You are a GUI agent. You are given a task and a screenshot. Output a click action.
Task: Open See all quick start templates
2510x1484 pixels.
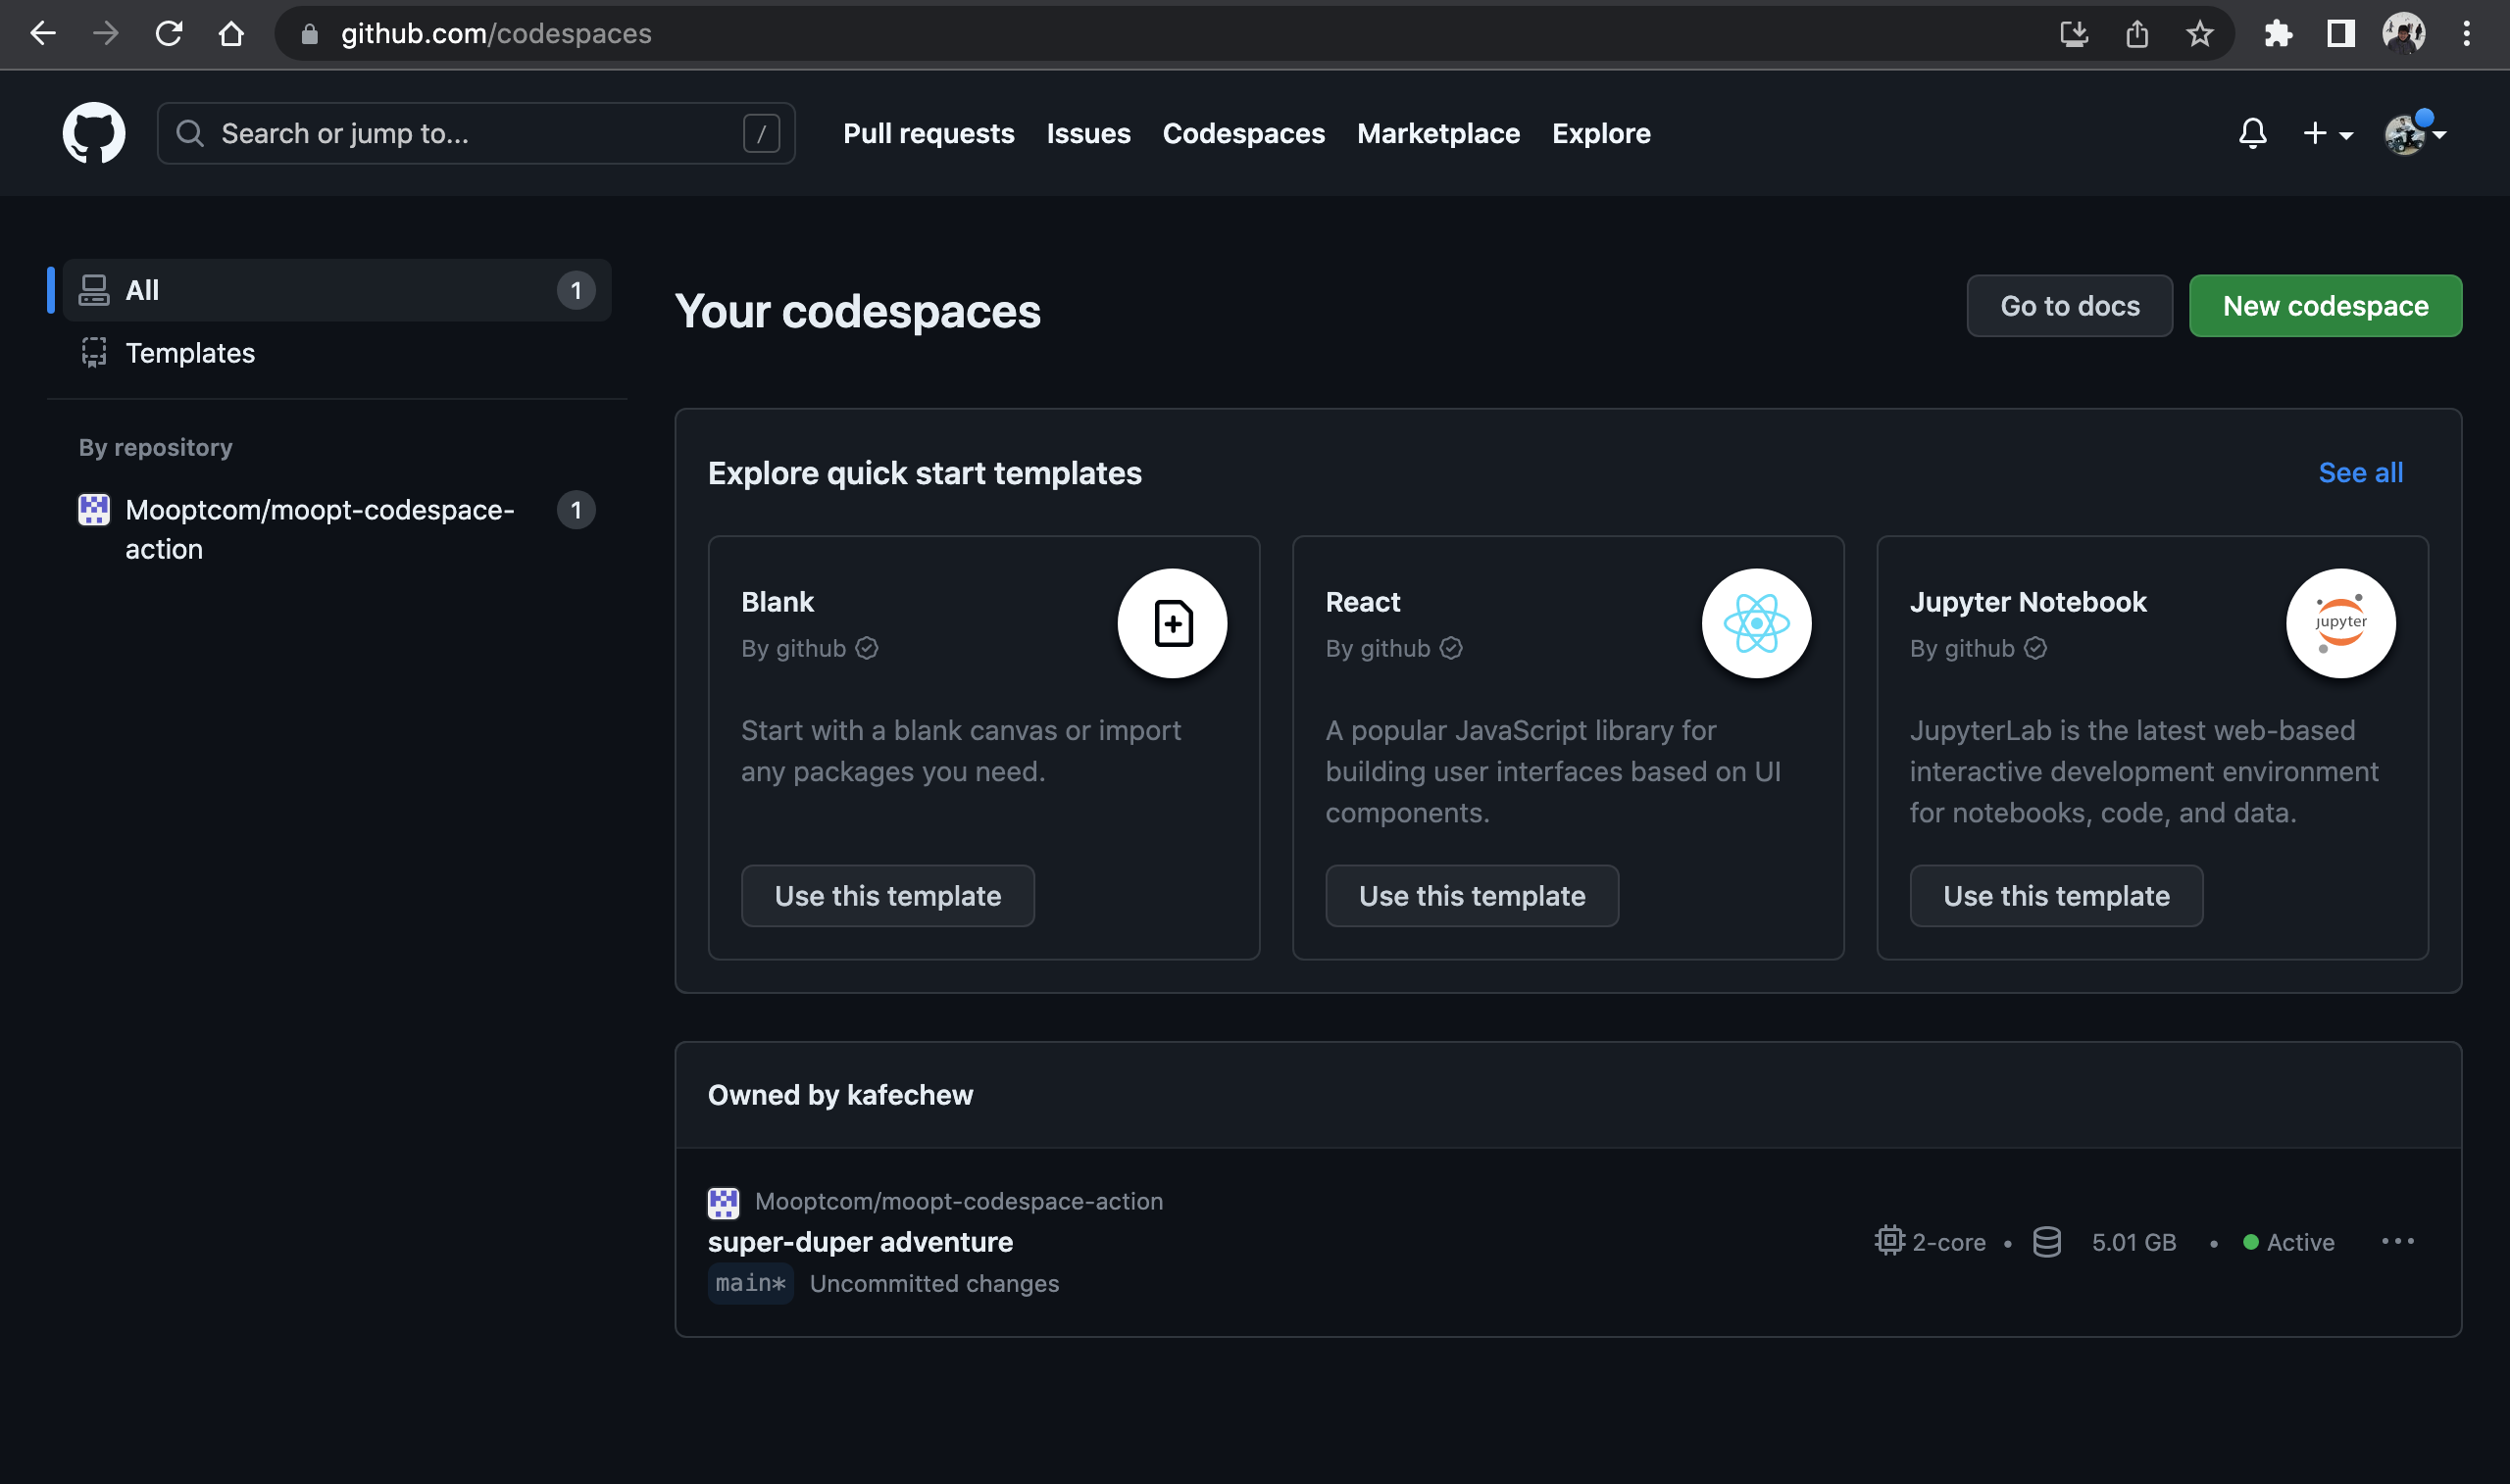point(2360,472)
